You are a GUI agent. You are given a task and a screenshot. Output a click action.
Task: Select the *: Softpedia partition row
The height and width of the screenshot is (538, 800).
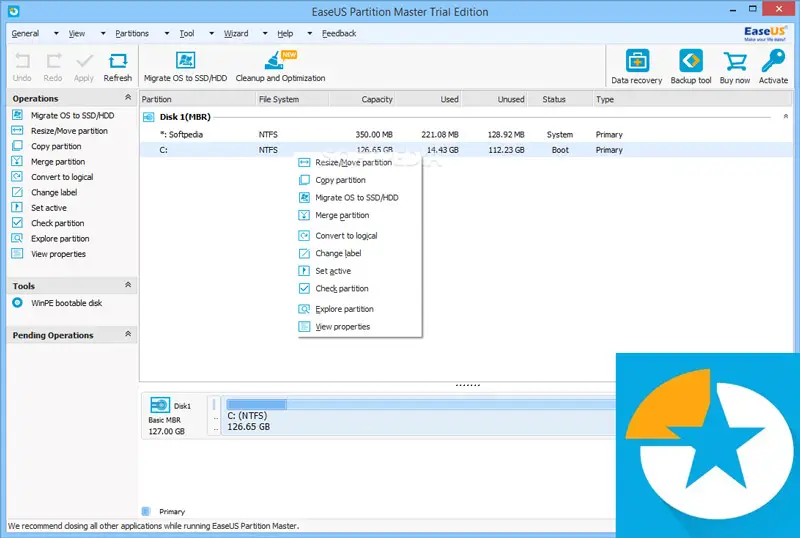coord(466,134)
